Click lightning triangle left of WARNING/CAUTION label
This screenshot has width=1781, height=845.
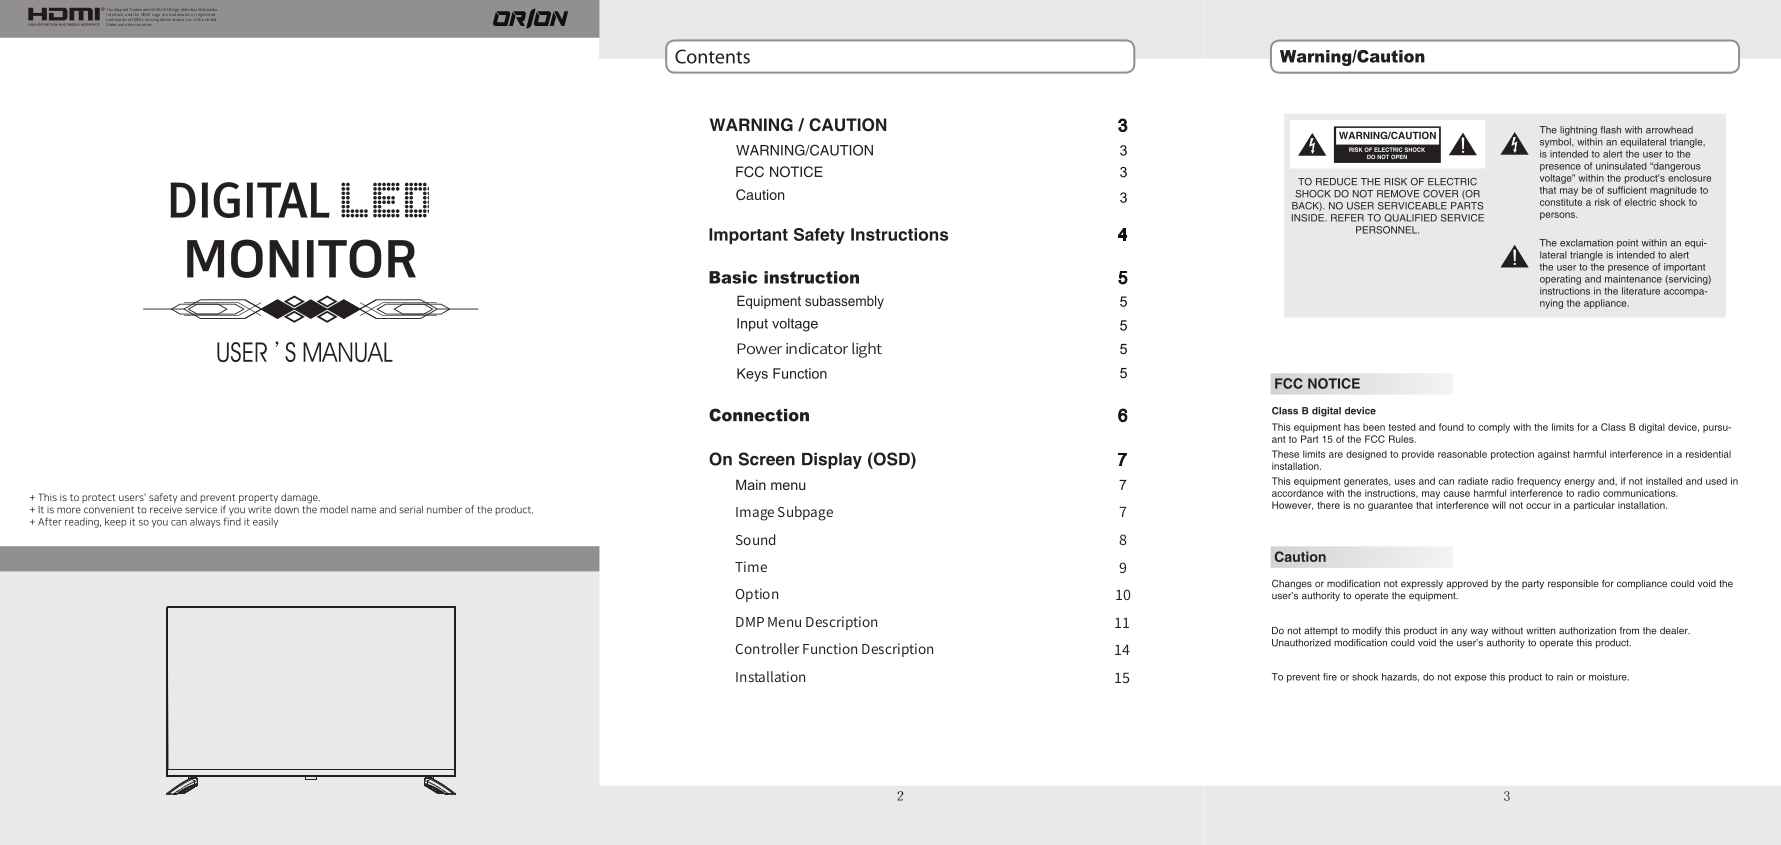tap(1312, 146)
